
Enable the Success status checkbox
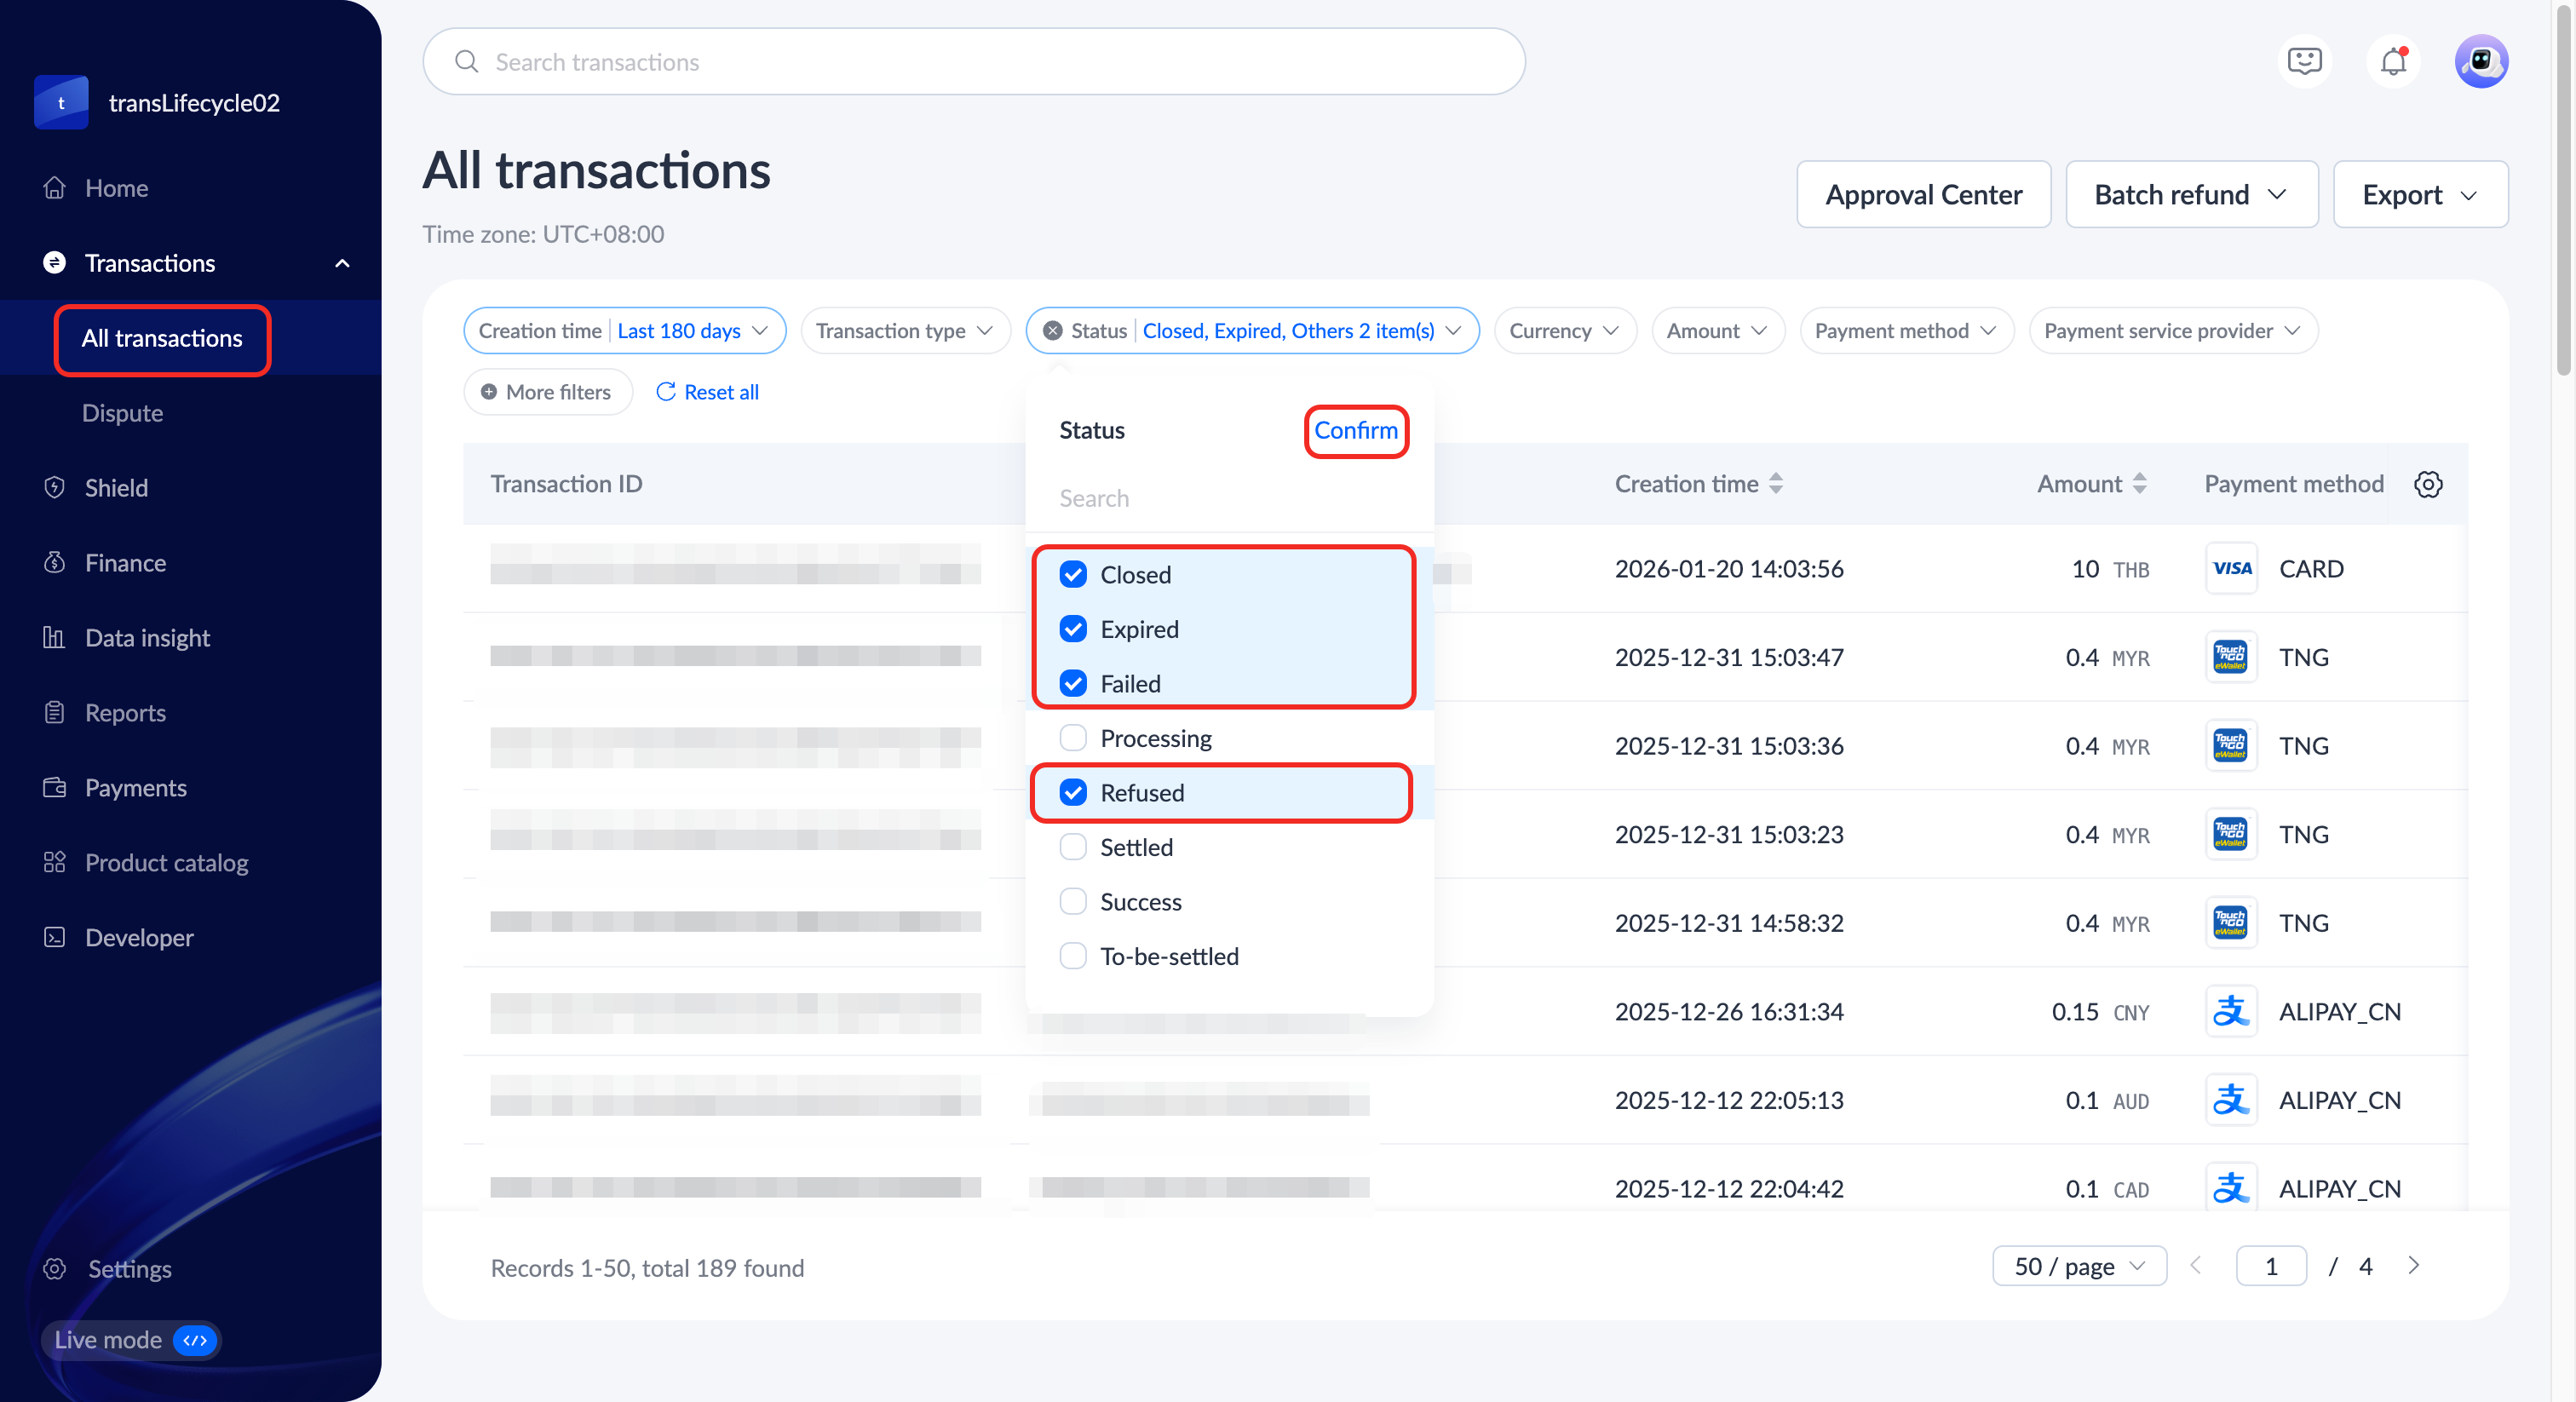coord(1073,902)
